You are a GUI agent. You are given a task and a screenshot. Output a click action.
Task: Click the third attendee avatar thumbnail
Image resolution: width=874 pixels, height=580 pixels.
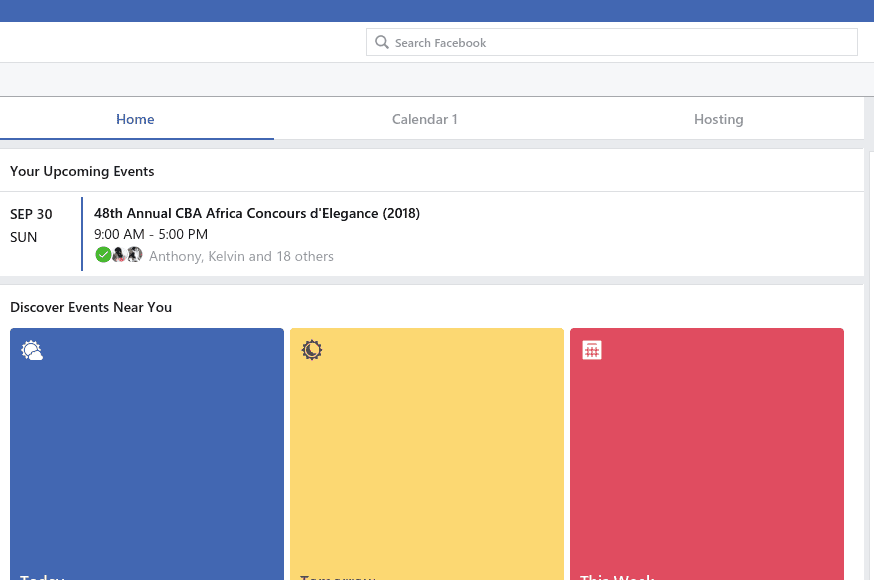point(134,255)
